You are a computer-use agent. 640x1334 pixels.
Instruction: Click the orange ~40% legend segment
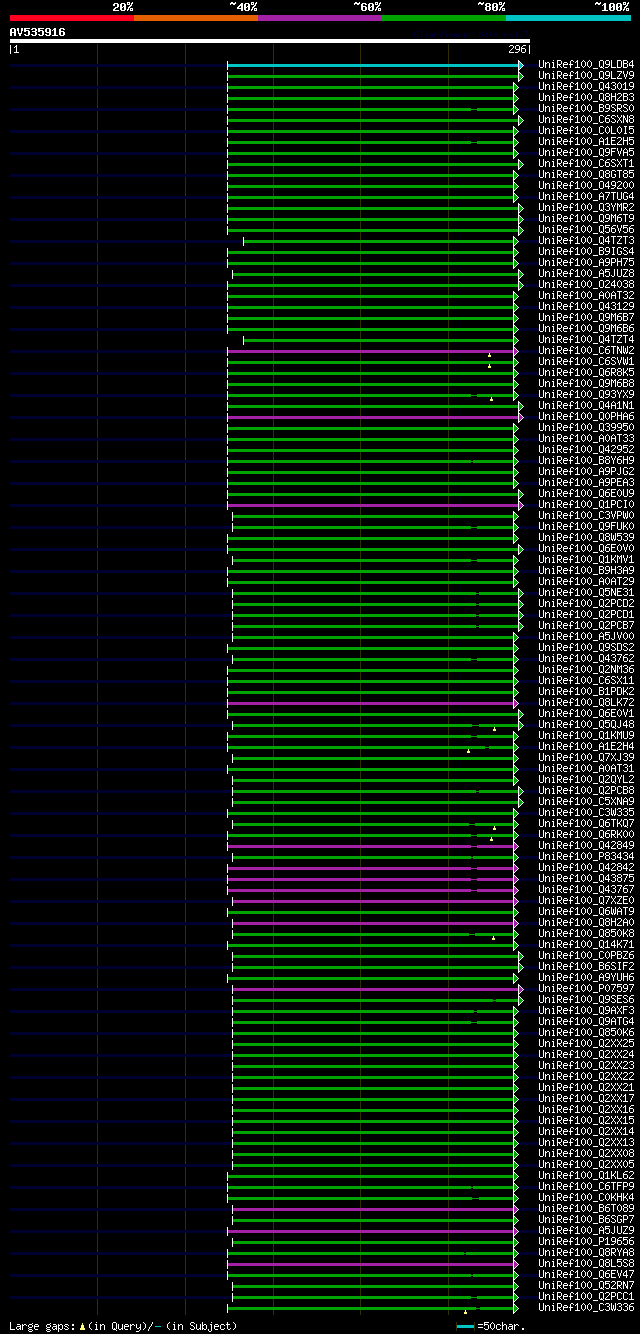tap(196, 17)
